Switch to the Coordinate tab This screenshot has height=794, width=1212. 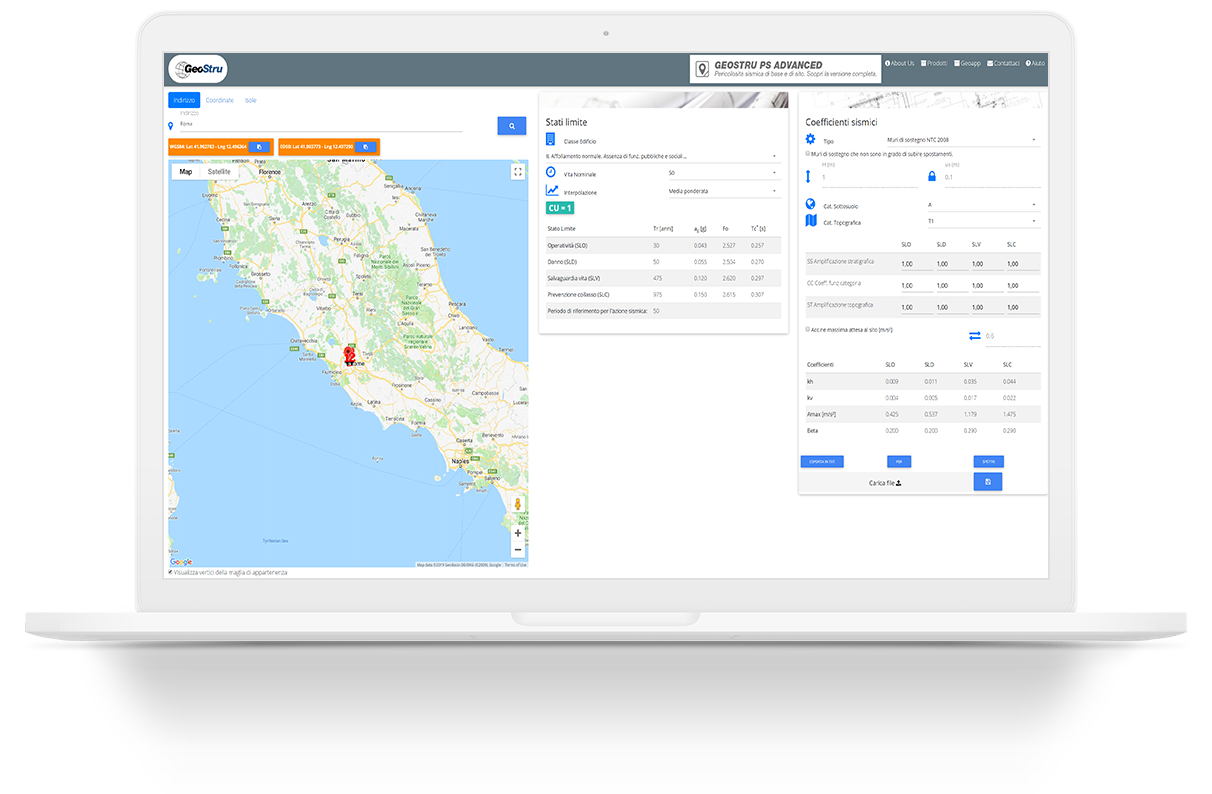tap(220, 100)
